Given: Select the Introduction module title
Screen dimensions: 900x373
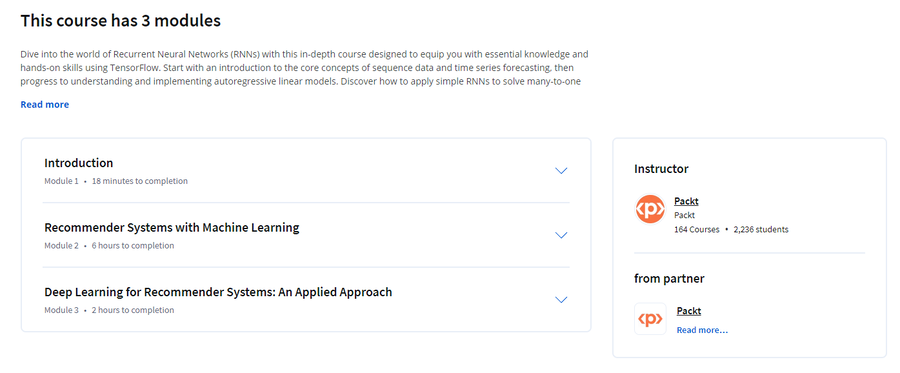Looking at the screenshot, I should pos(79,163).
